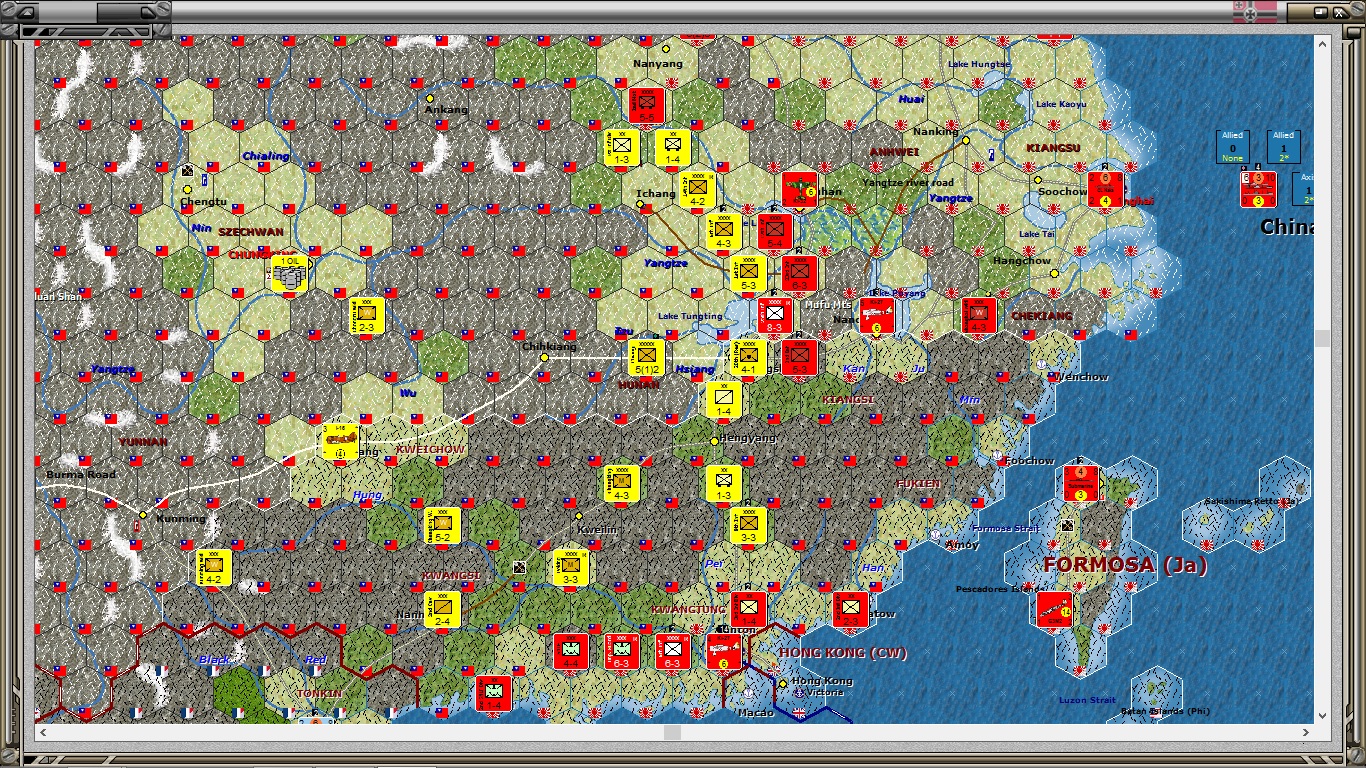Select the yellow 4-3 unit north of Kweilin
Viewport: 1366px width, 768px height.
pyautogui.click(x=621, y=483)
